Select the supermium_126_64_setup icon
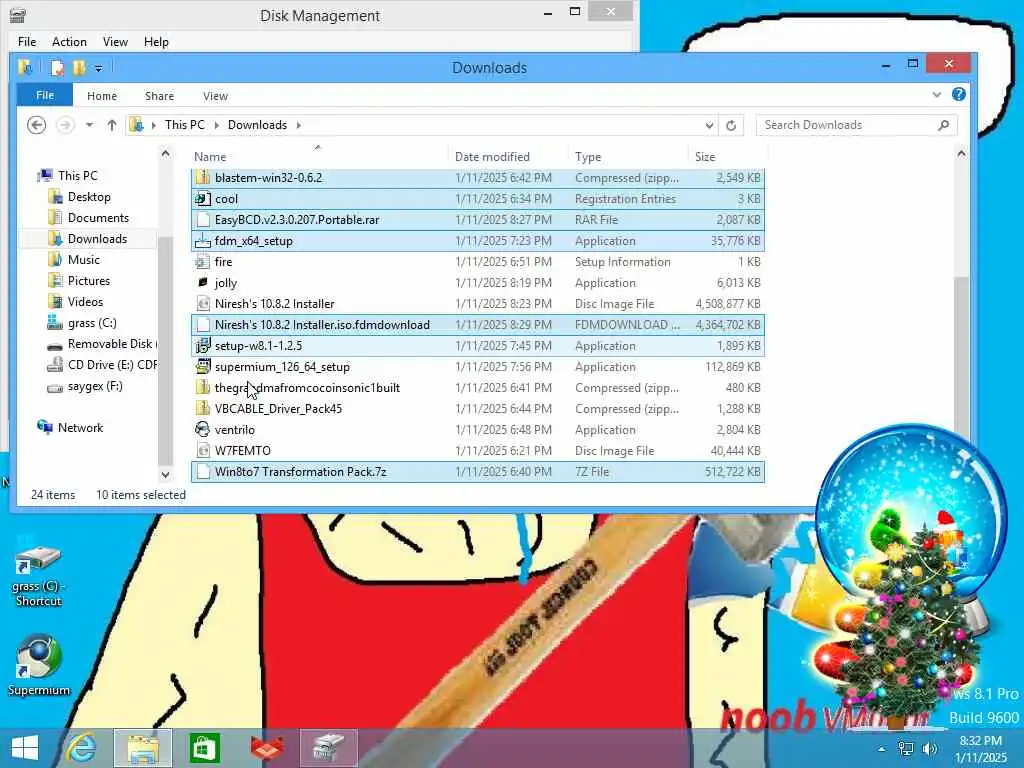 [203, 366]
